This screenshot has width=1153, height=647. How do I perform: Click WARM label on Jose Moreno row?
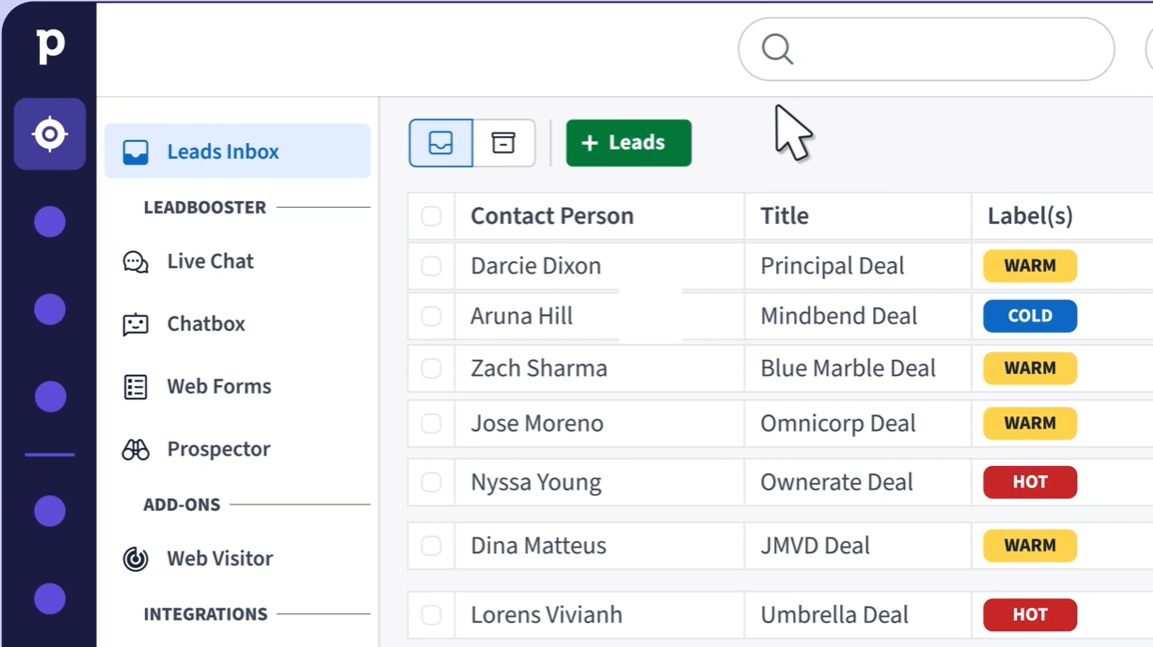[1030, 423]
